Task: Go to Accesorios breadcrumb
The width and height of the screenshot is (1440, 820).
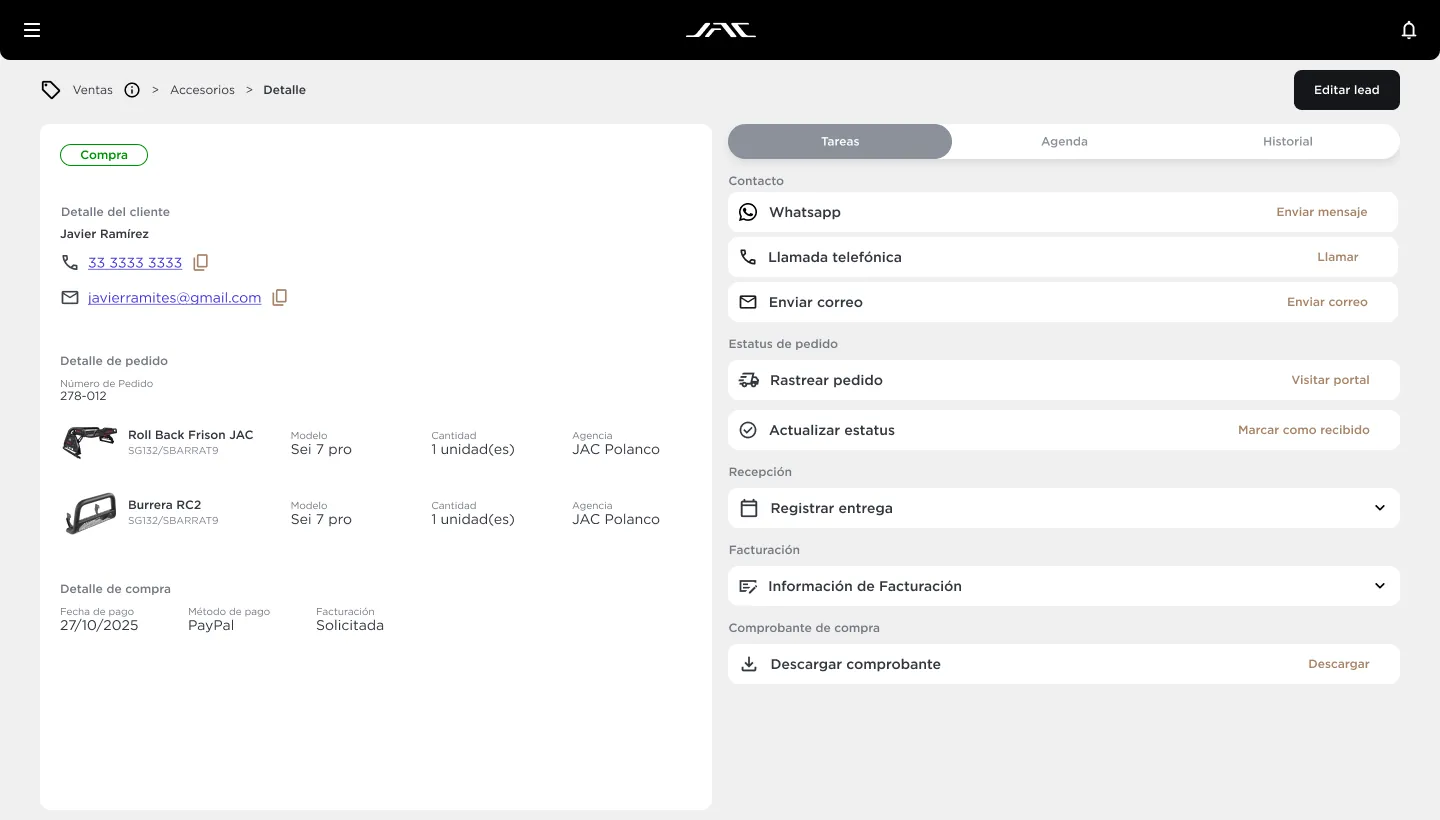Action: point(202,90)
